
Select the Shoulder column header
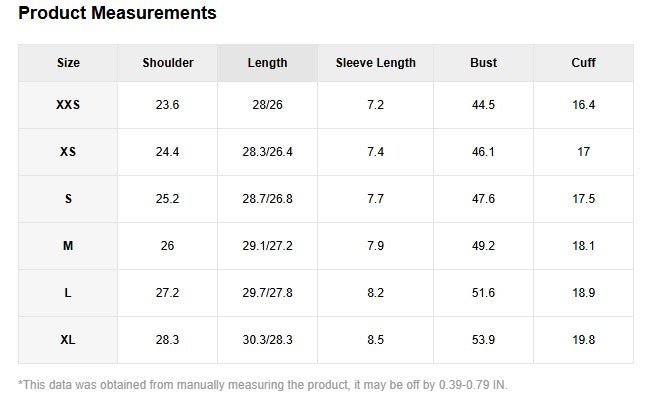[168, 63]
